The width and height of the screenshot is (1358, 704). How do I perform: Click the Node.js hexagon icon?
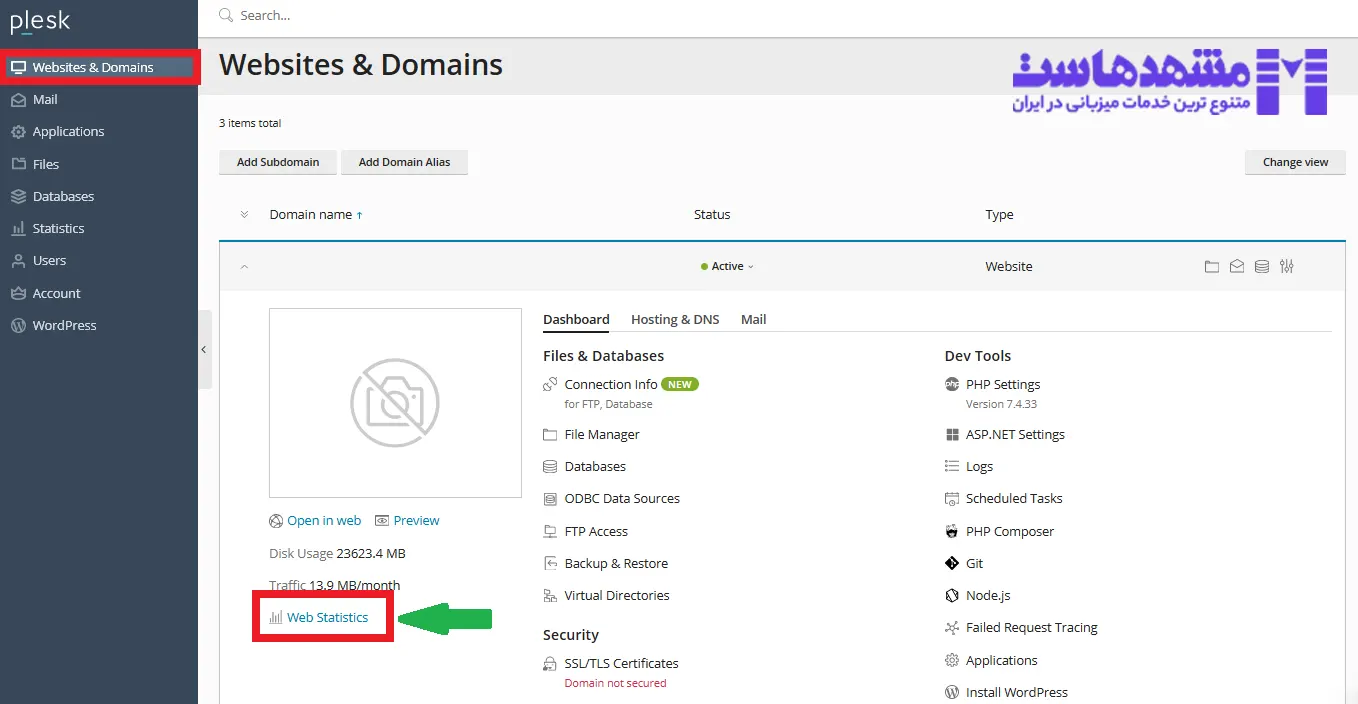pyautogui.click(x=951, y=595)
